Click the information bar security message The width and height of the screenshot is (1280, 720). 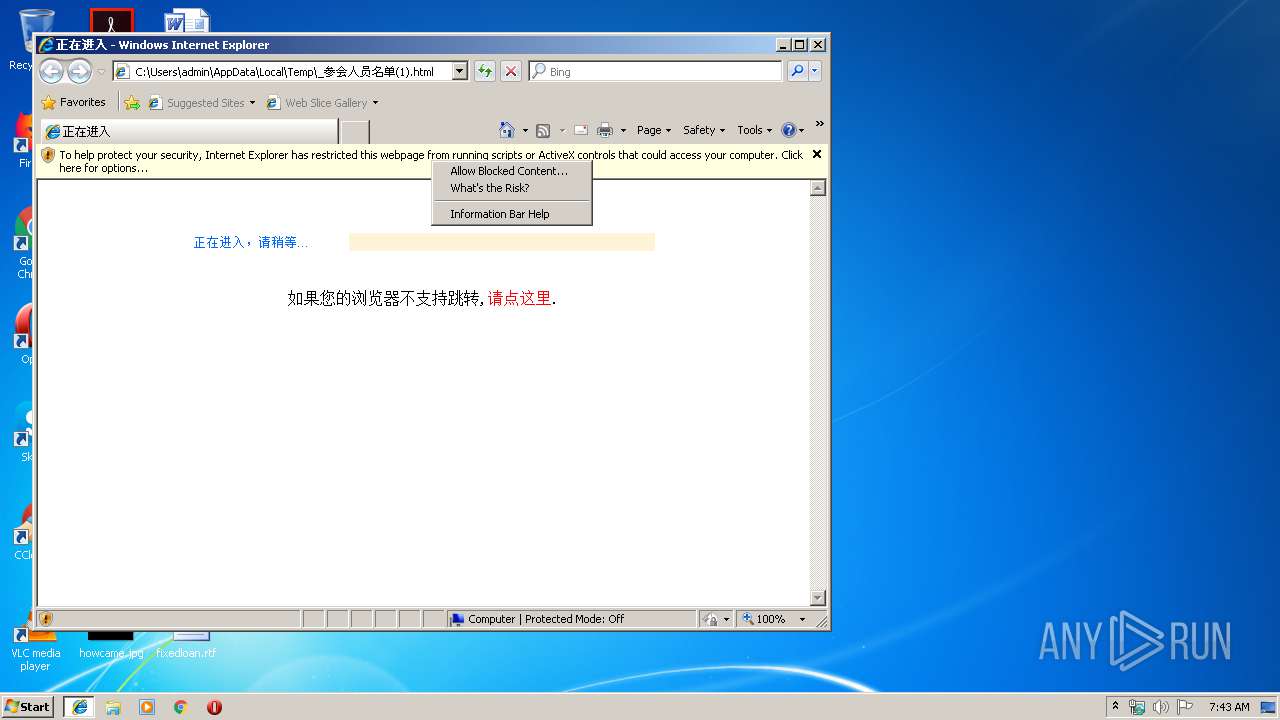[431, 161]
